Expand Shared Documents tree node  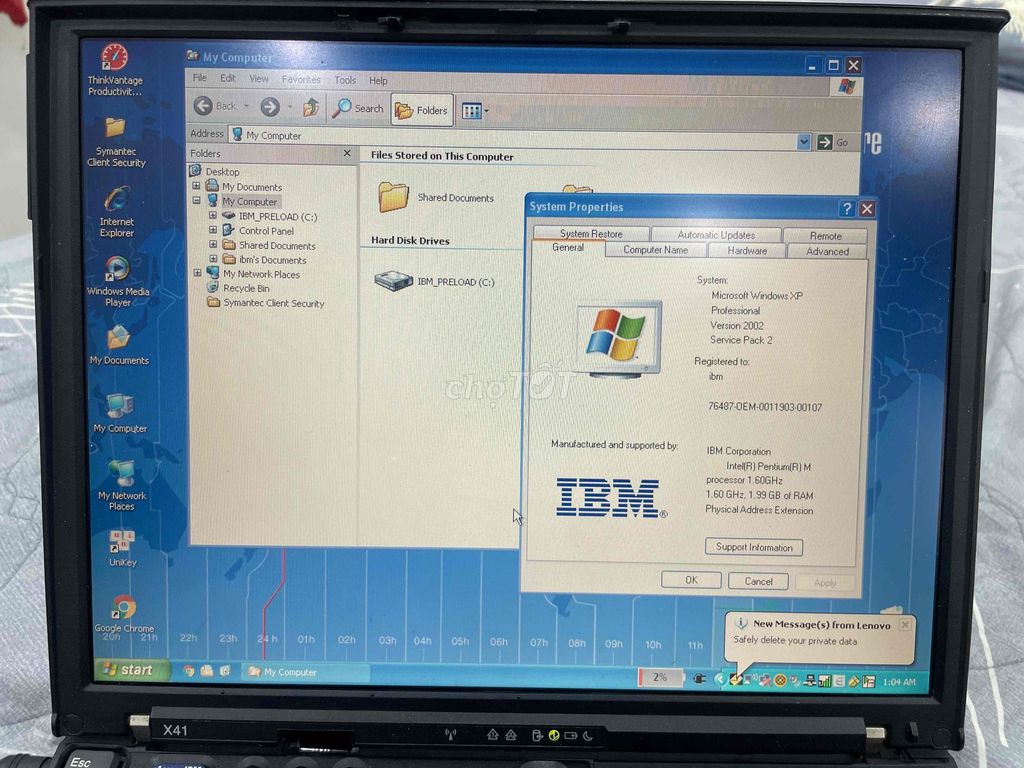[212, 244]
